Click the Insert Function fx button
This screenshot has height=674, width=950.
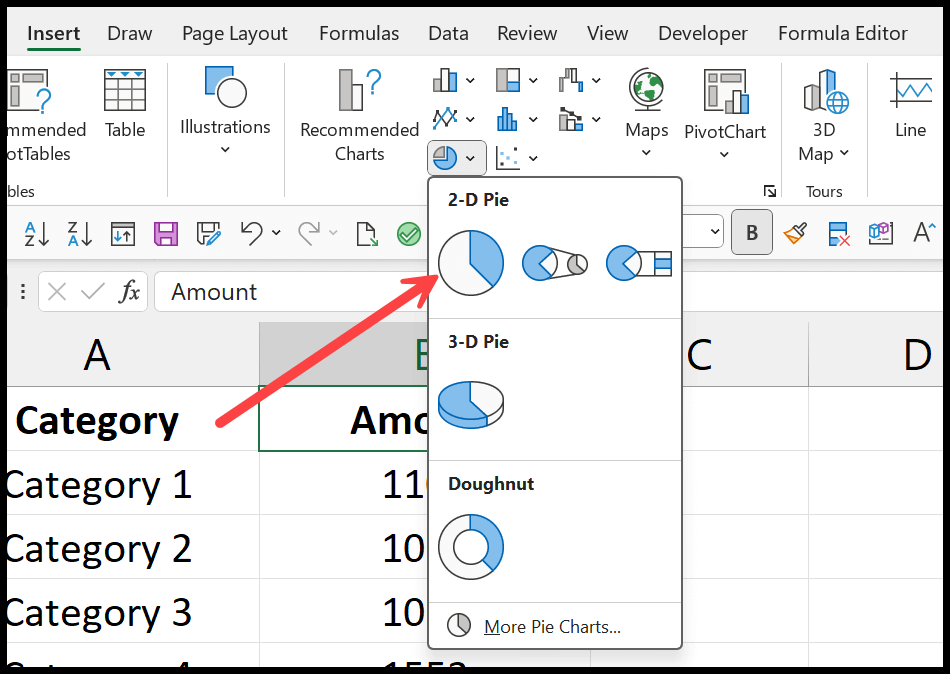[129, 292]
